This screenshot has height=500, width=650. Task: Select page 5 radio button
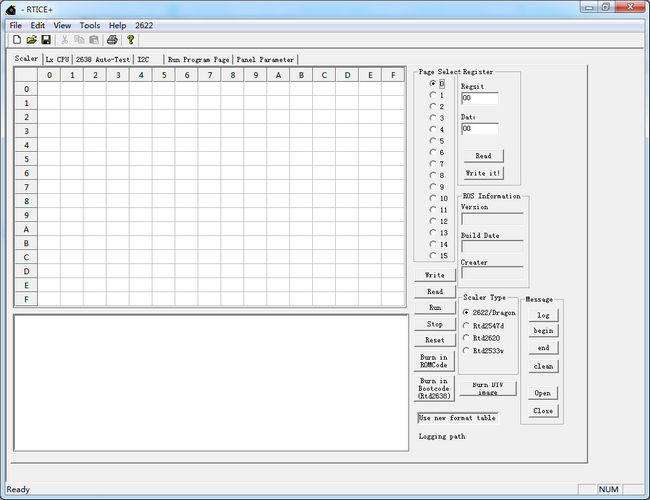(x=433, y=141)
